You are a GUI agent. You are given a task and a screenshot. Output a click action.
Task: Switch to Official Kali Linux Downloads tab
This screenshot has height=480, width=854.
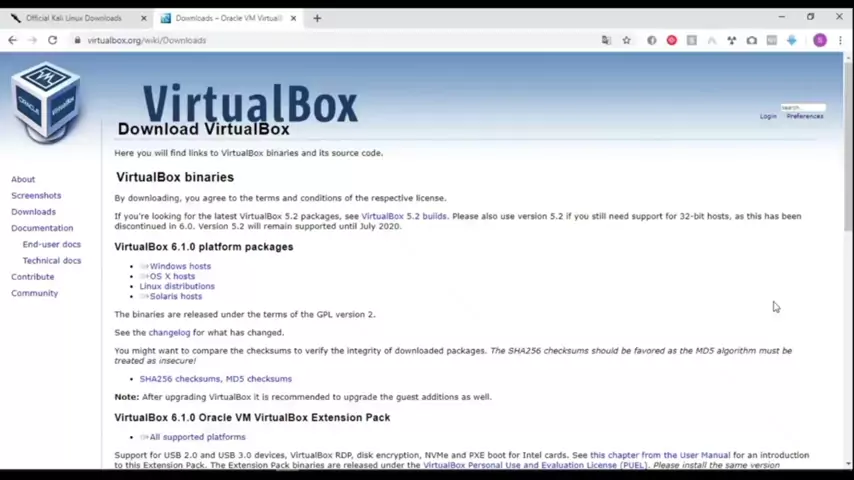[x=73, y=18]
